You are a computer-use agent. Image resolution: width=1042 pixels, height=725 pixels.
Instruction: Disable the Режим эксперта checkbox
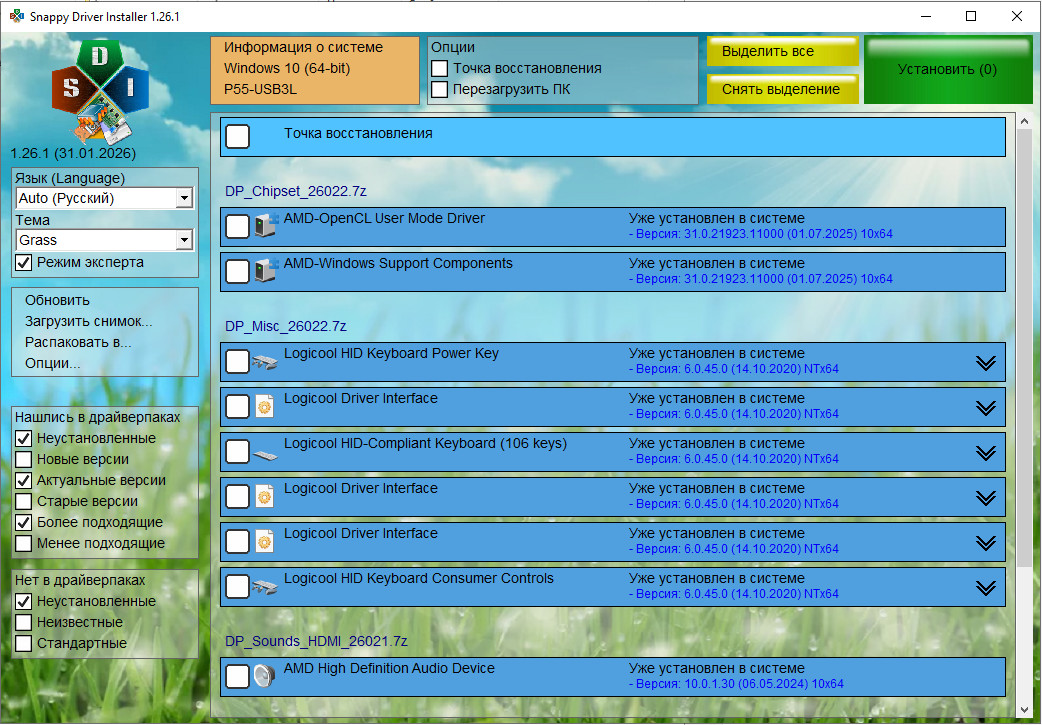point(24,262)
